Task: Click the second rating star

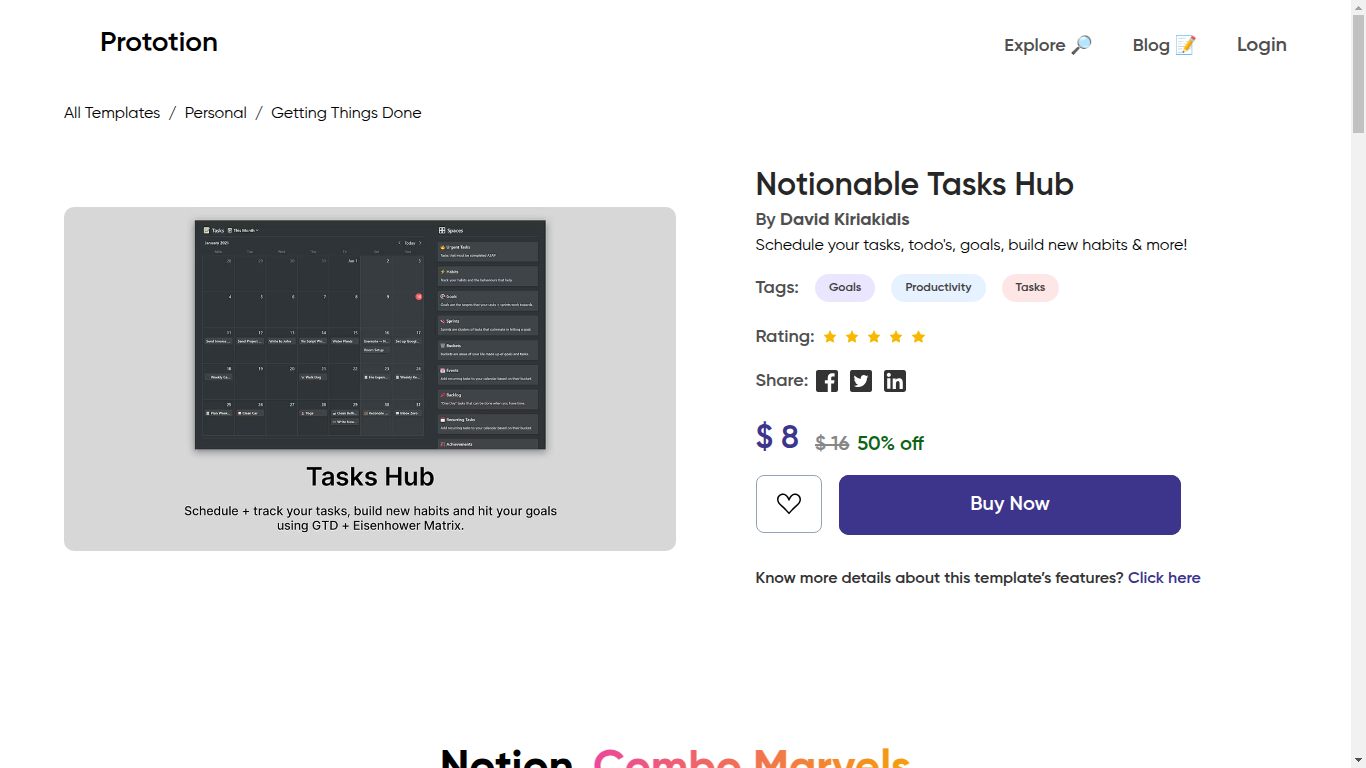Action: (x=852, y=337)
